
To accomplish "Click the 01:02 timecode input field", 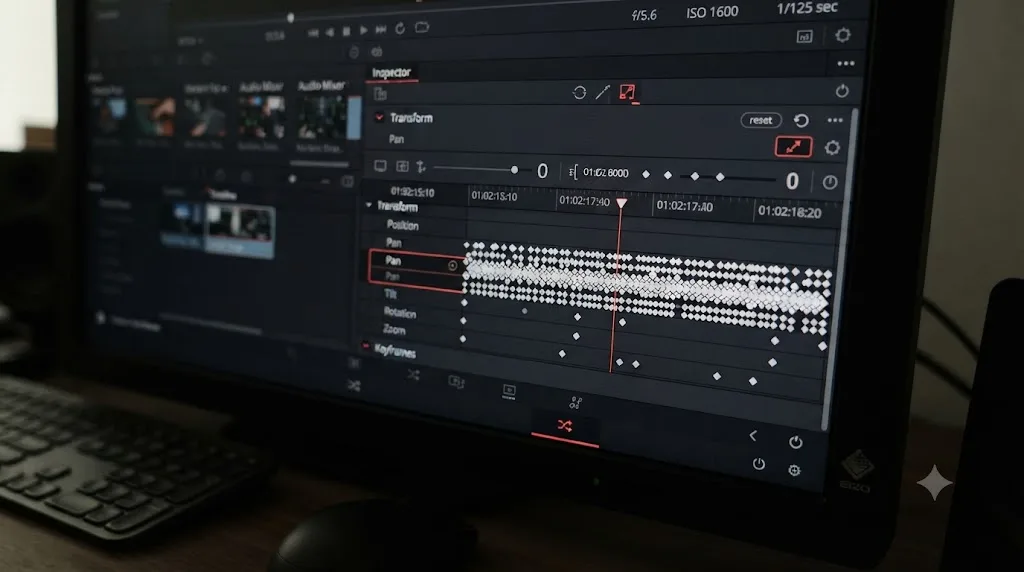I will point(605,172).
